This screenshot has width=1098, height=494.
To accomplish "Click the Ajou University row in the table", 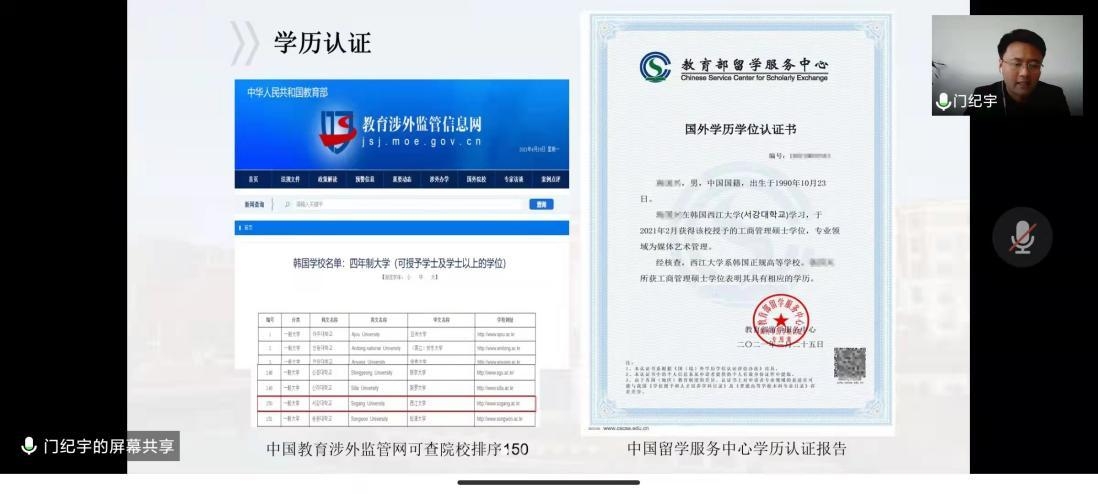I will pyautogui.click(x=398, y=335).
